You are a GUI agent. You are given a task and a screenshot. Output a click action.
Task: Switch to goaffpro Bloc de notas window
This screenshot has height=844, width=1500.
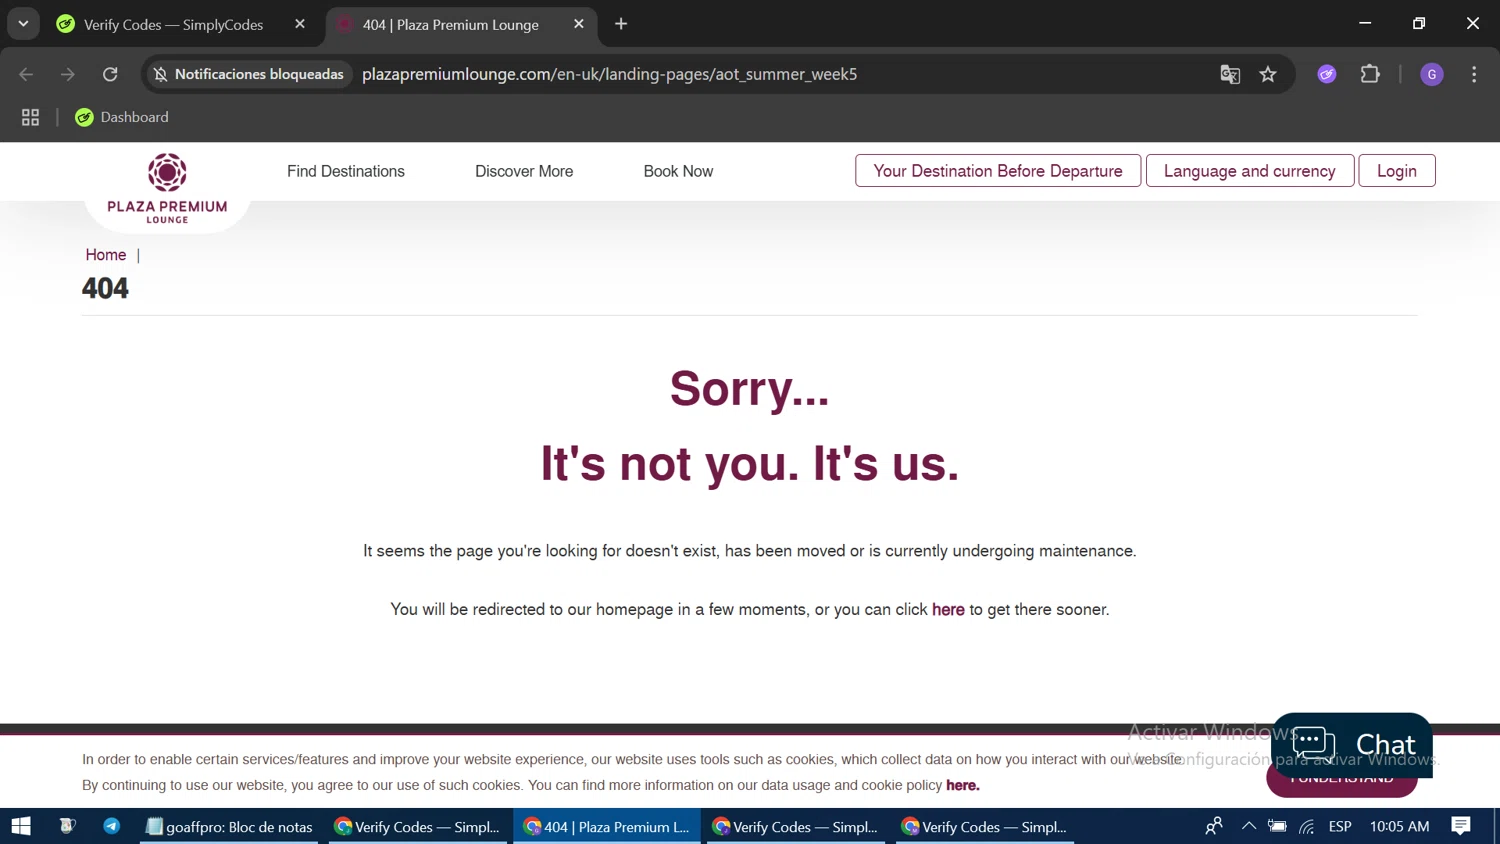[229, 826]
